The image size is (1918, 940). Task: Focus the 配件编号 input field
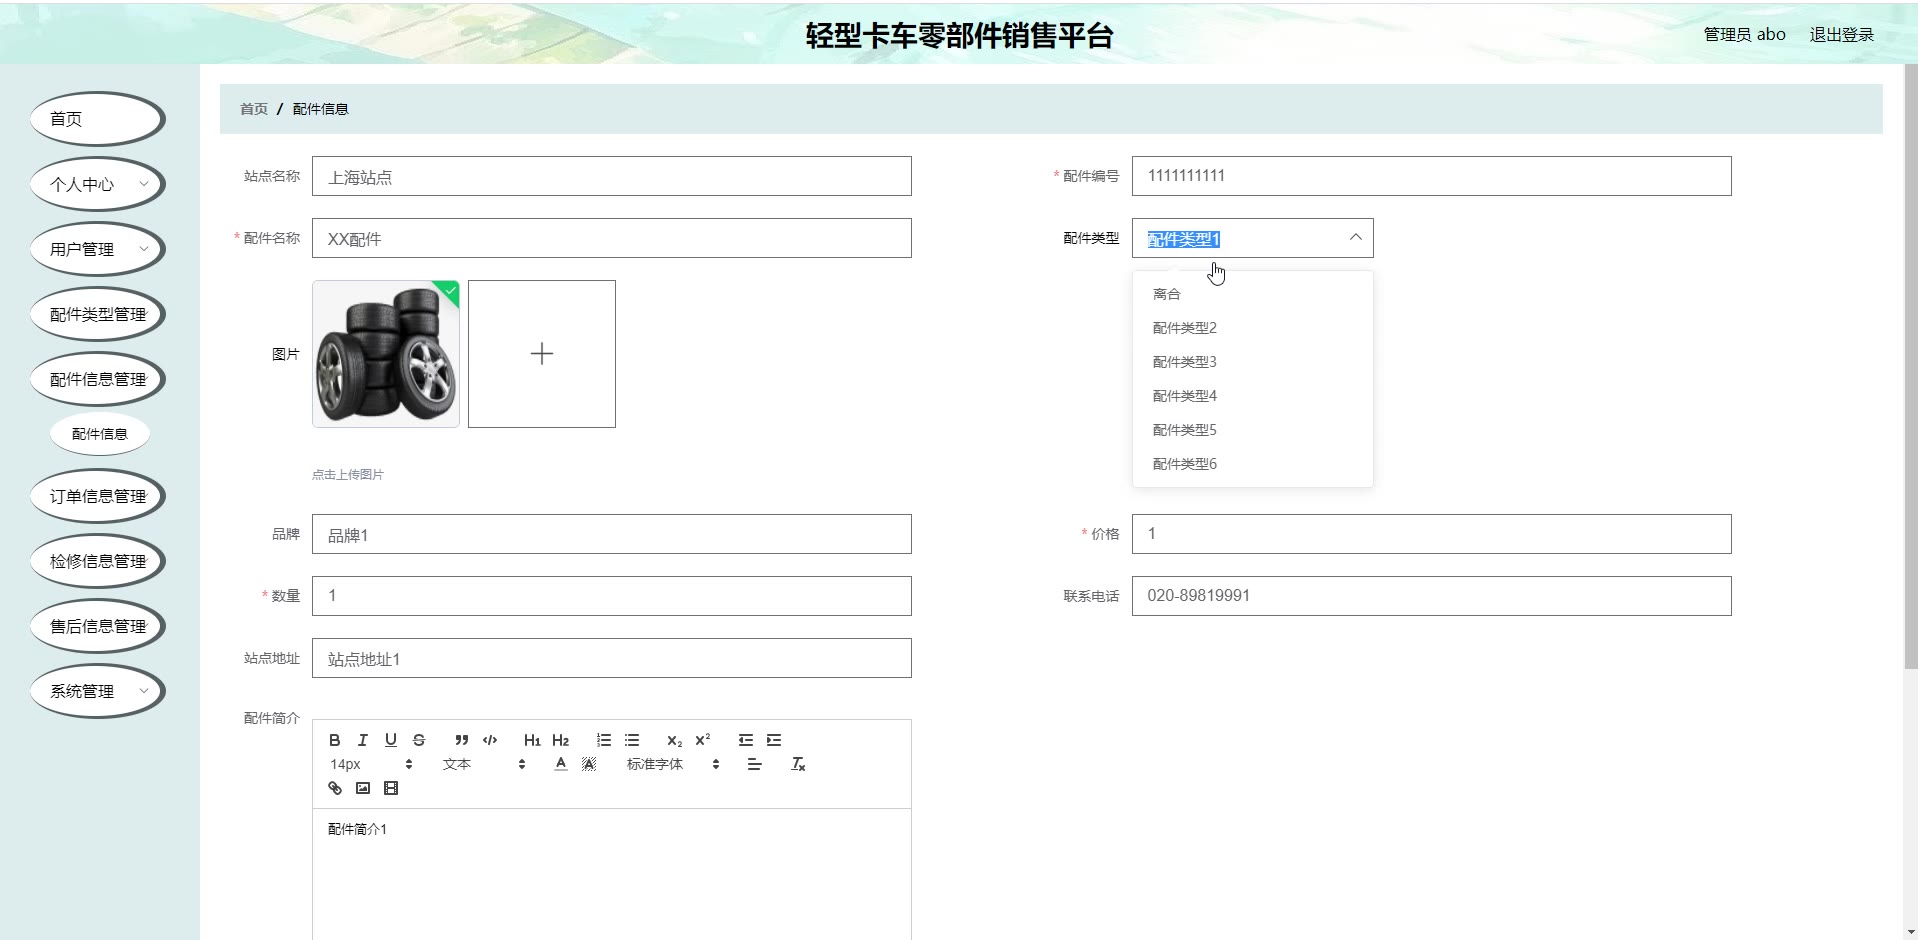[1432, 176]
